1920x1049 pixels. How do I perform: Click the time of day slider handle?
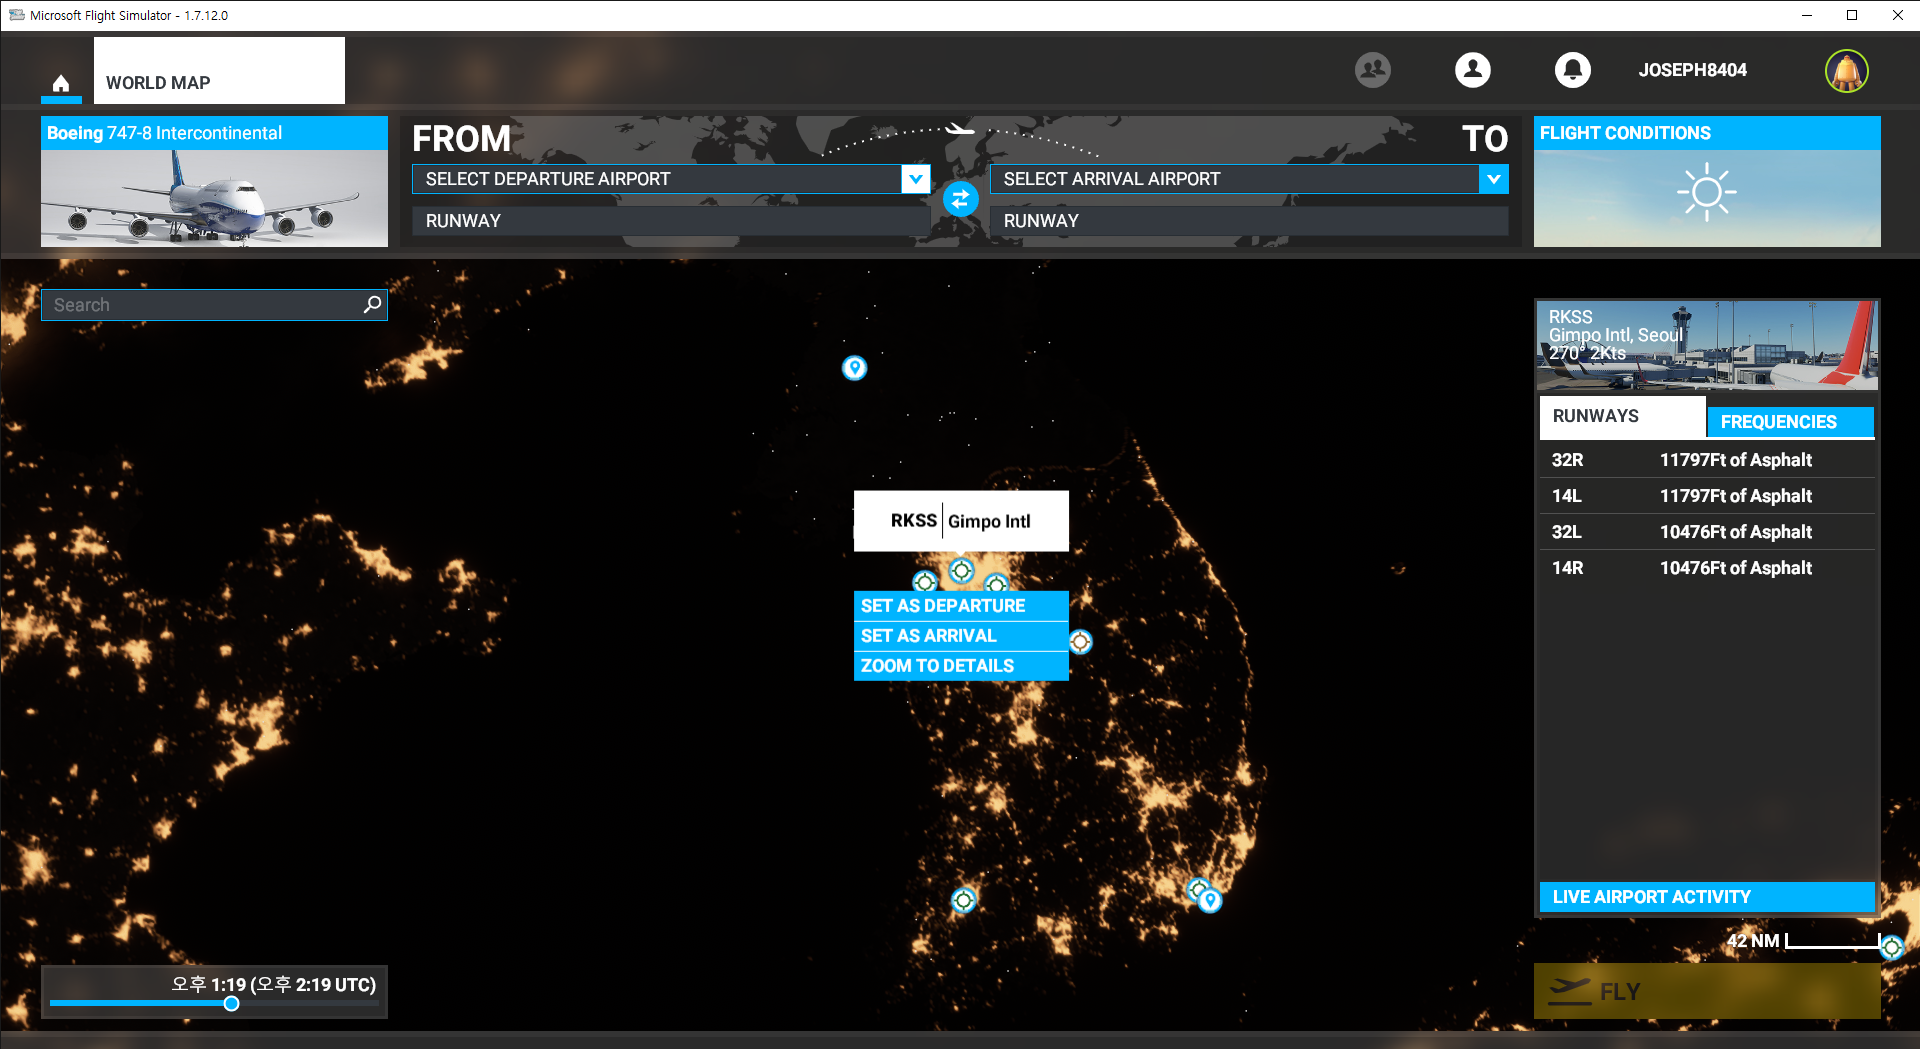click(x=231, y=1003)
